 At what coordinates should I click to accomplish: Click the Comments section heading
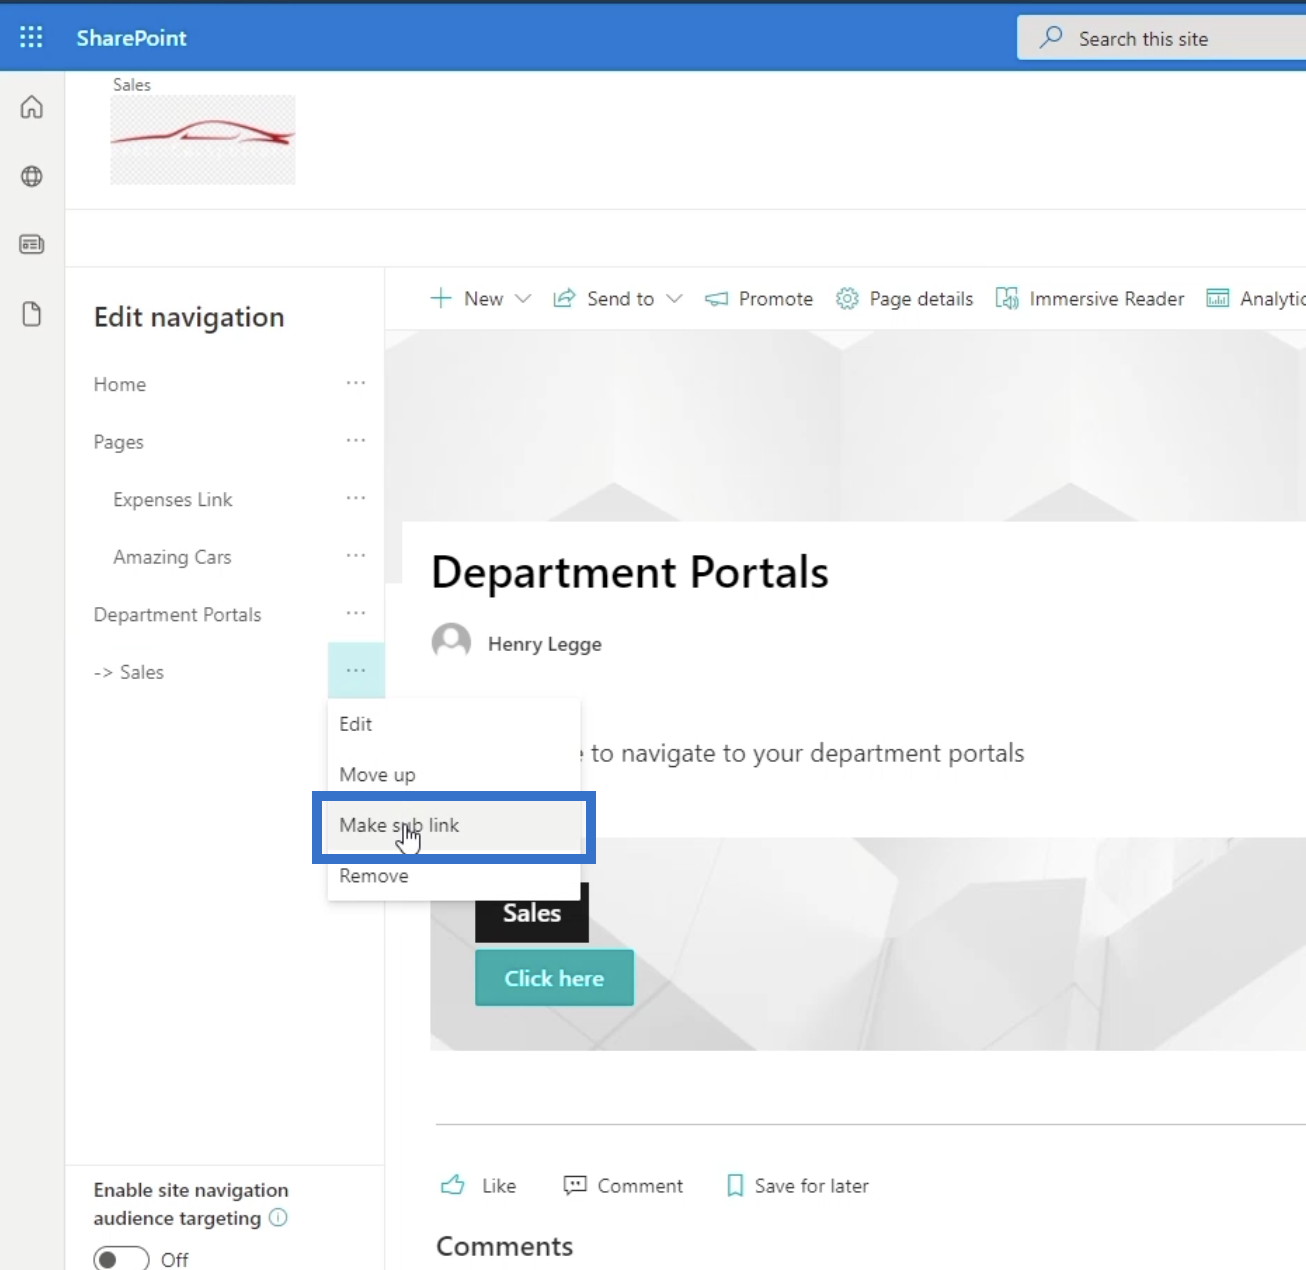click(x=505, y=1246)
